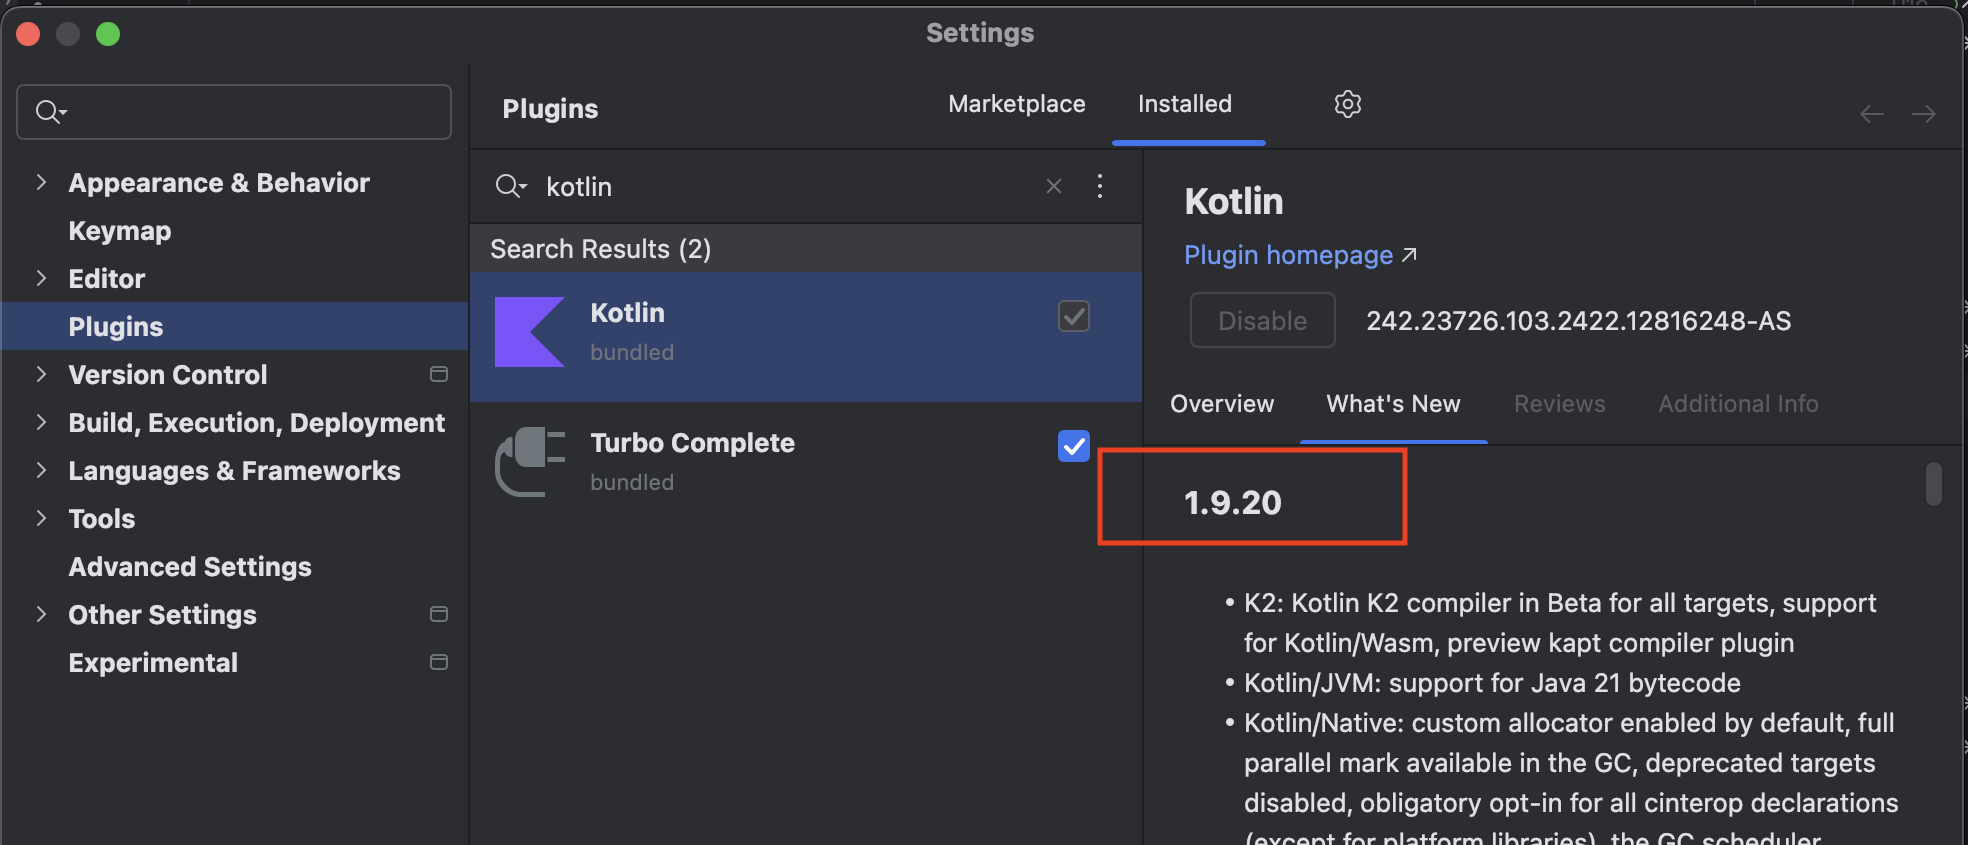1968x845 pixels.
Task: Click the 1.9.20 version heading
Action: pyautogui.click(x=1233, y=502)
